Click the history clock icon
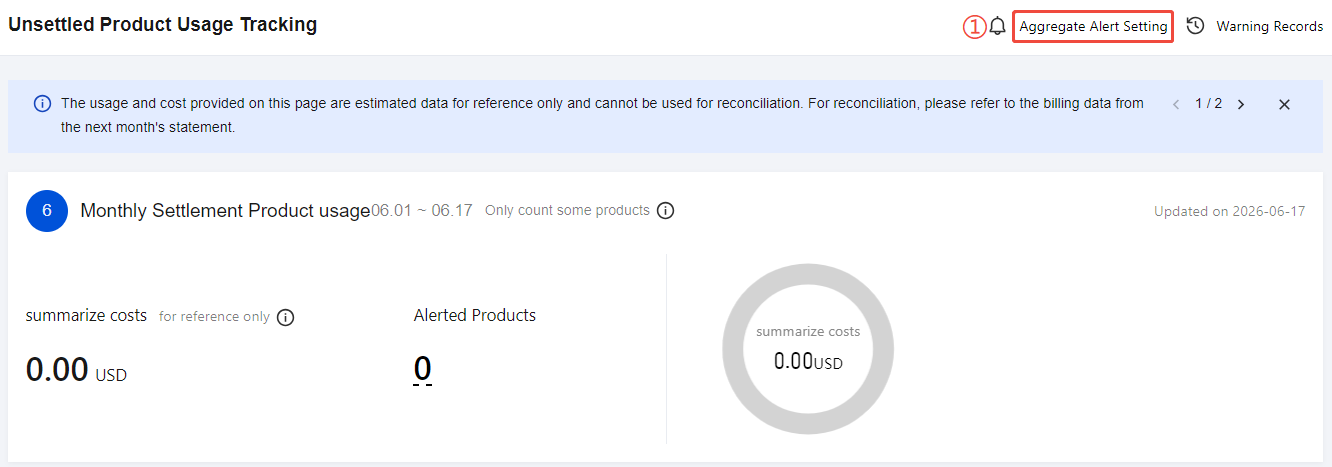Screen dimensions: 1332x467 tap(1195, 26)
